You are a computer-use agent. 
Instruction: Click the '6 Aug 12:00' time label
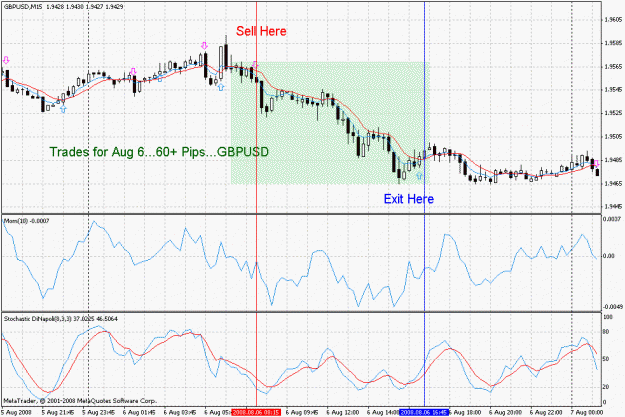[x=343, y=412]
